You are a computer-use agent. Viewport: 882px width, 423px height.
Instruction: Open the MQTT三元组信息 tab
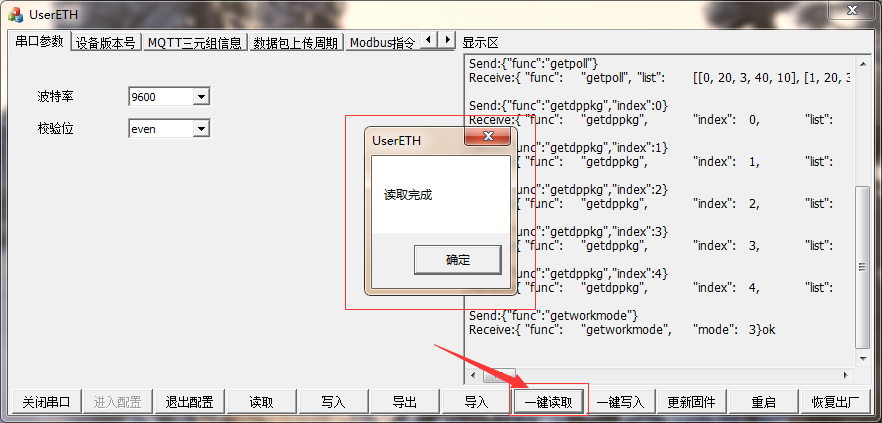(195, 43)
